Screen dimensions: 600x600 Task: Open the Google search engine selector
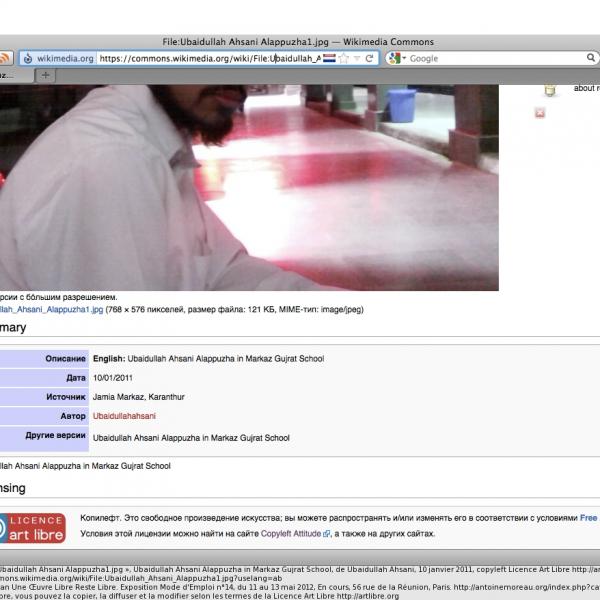[x=396, y=59]
